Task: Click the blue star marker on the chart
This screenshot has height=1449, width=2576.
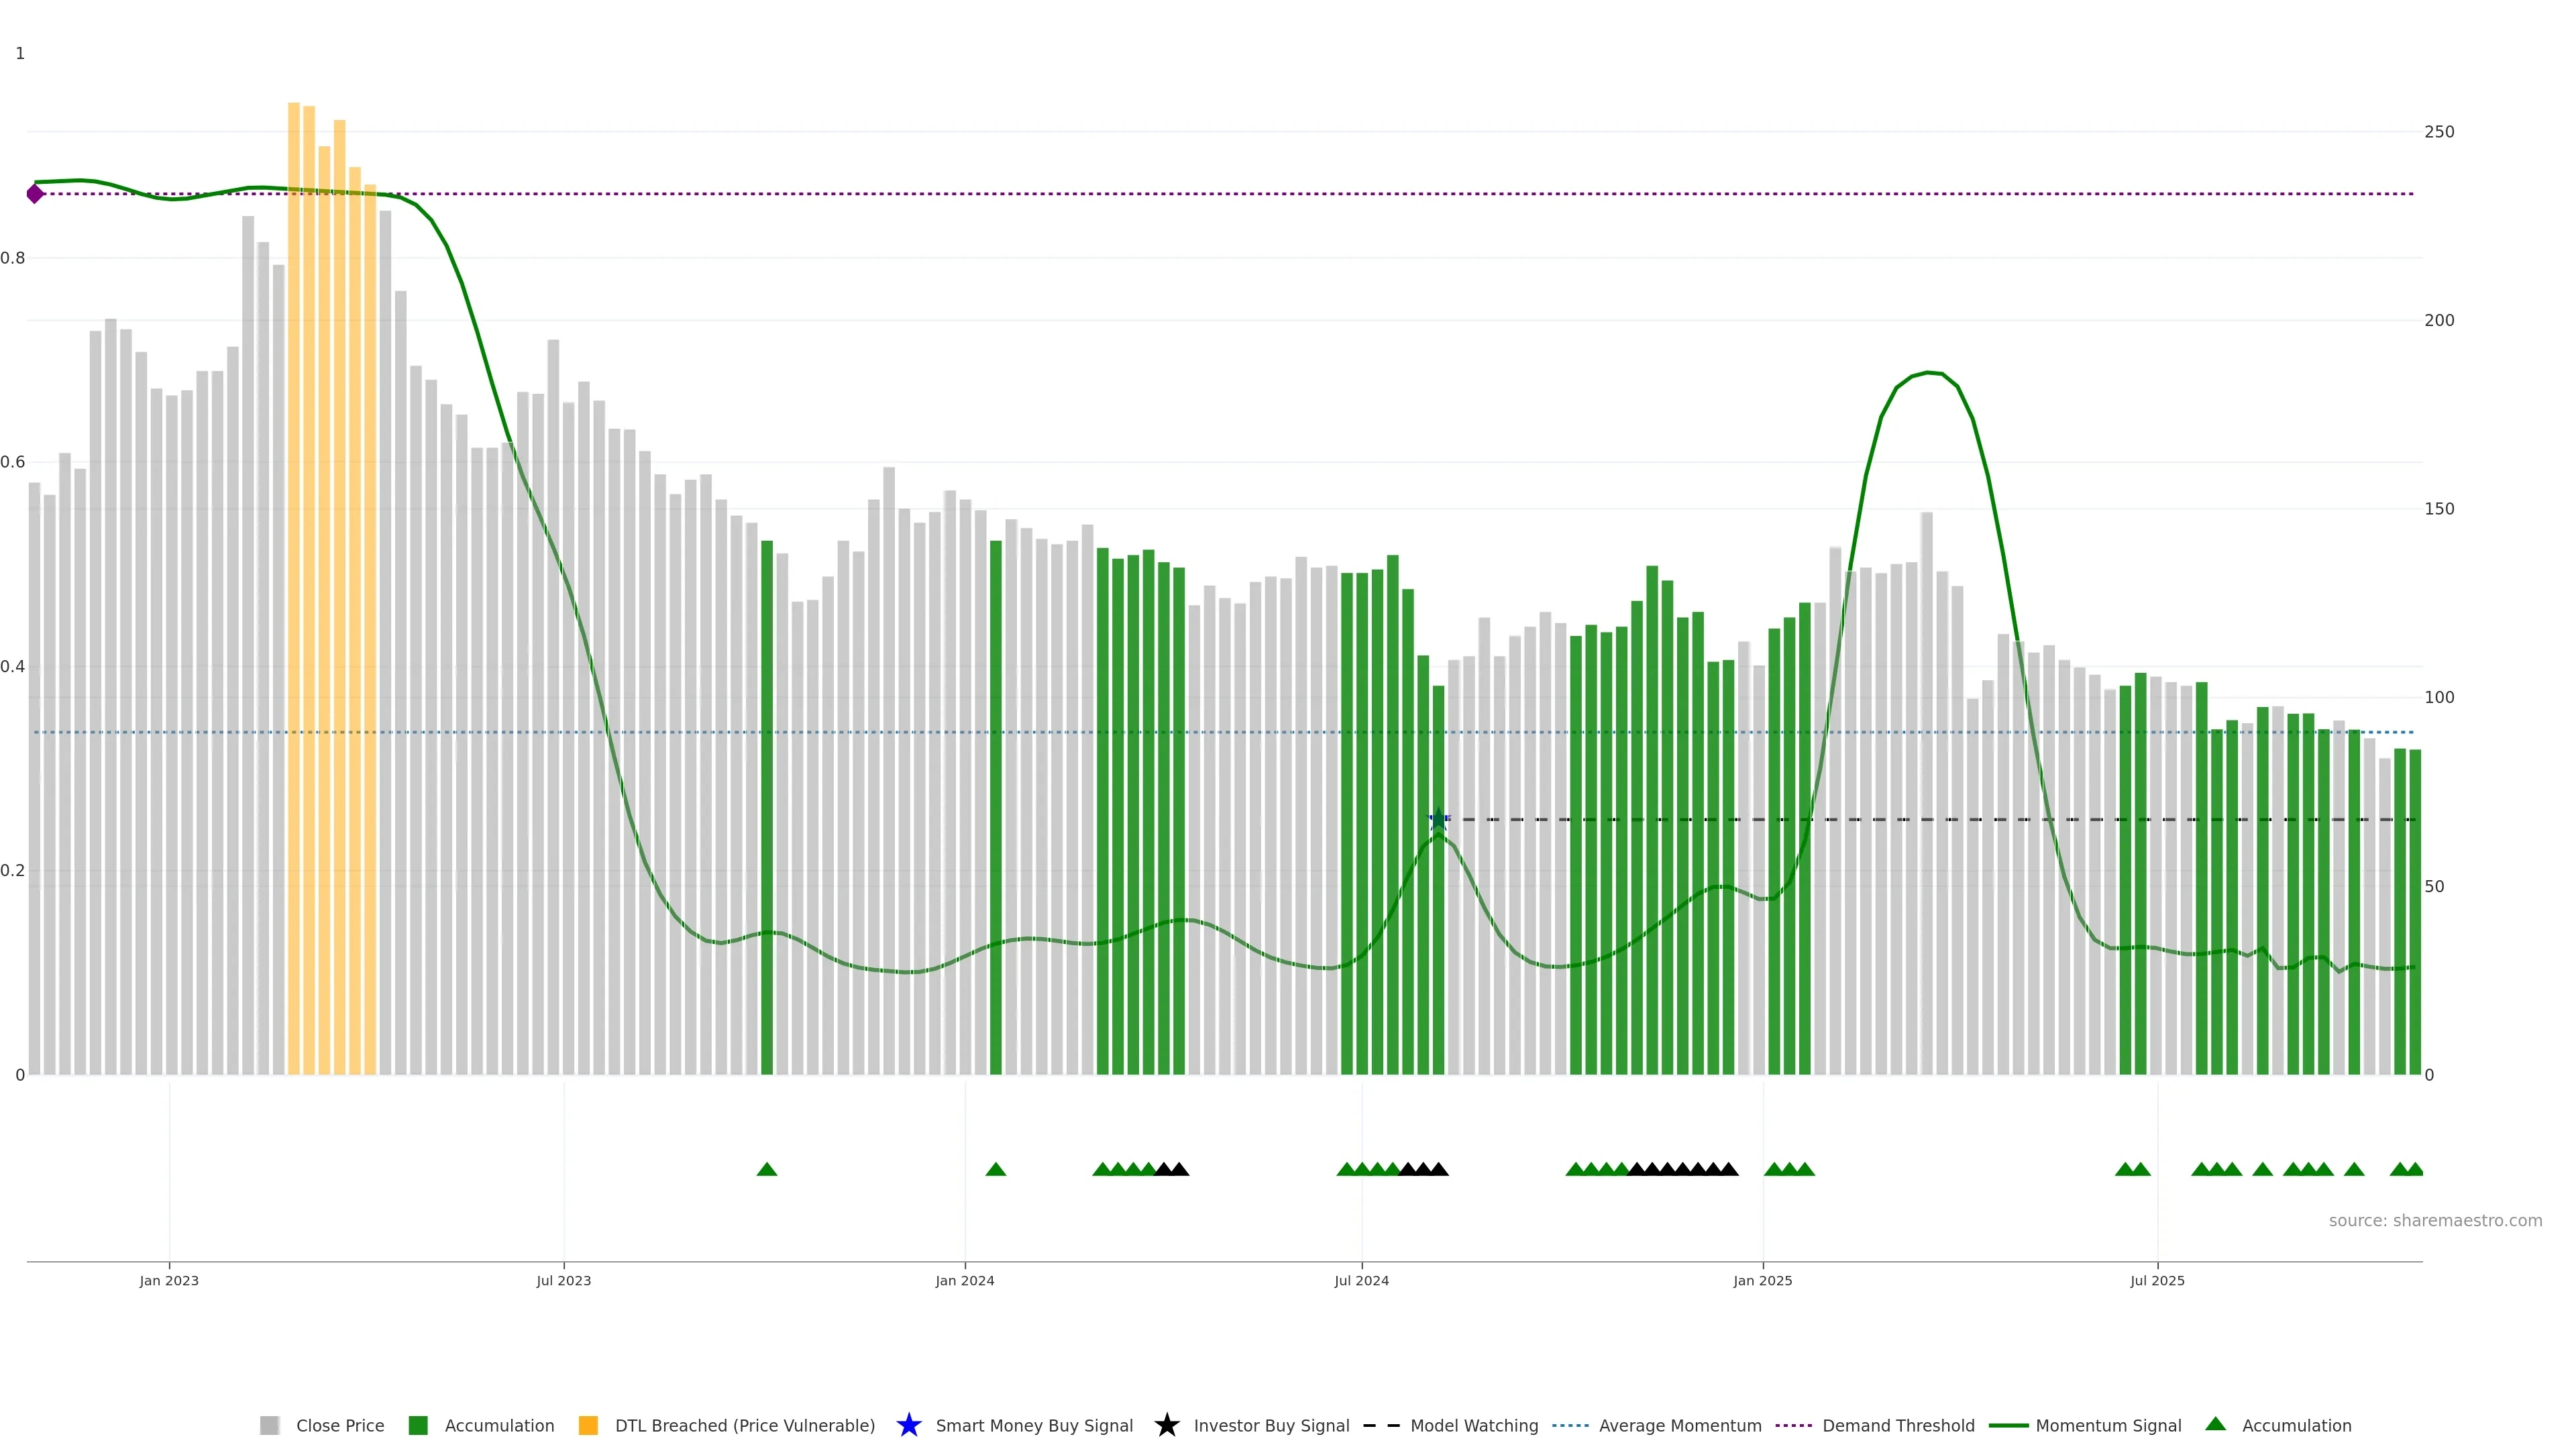Action: point(1438,819)
